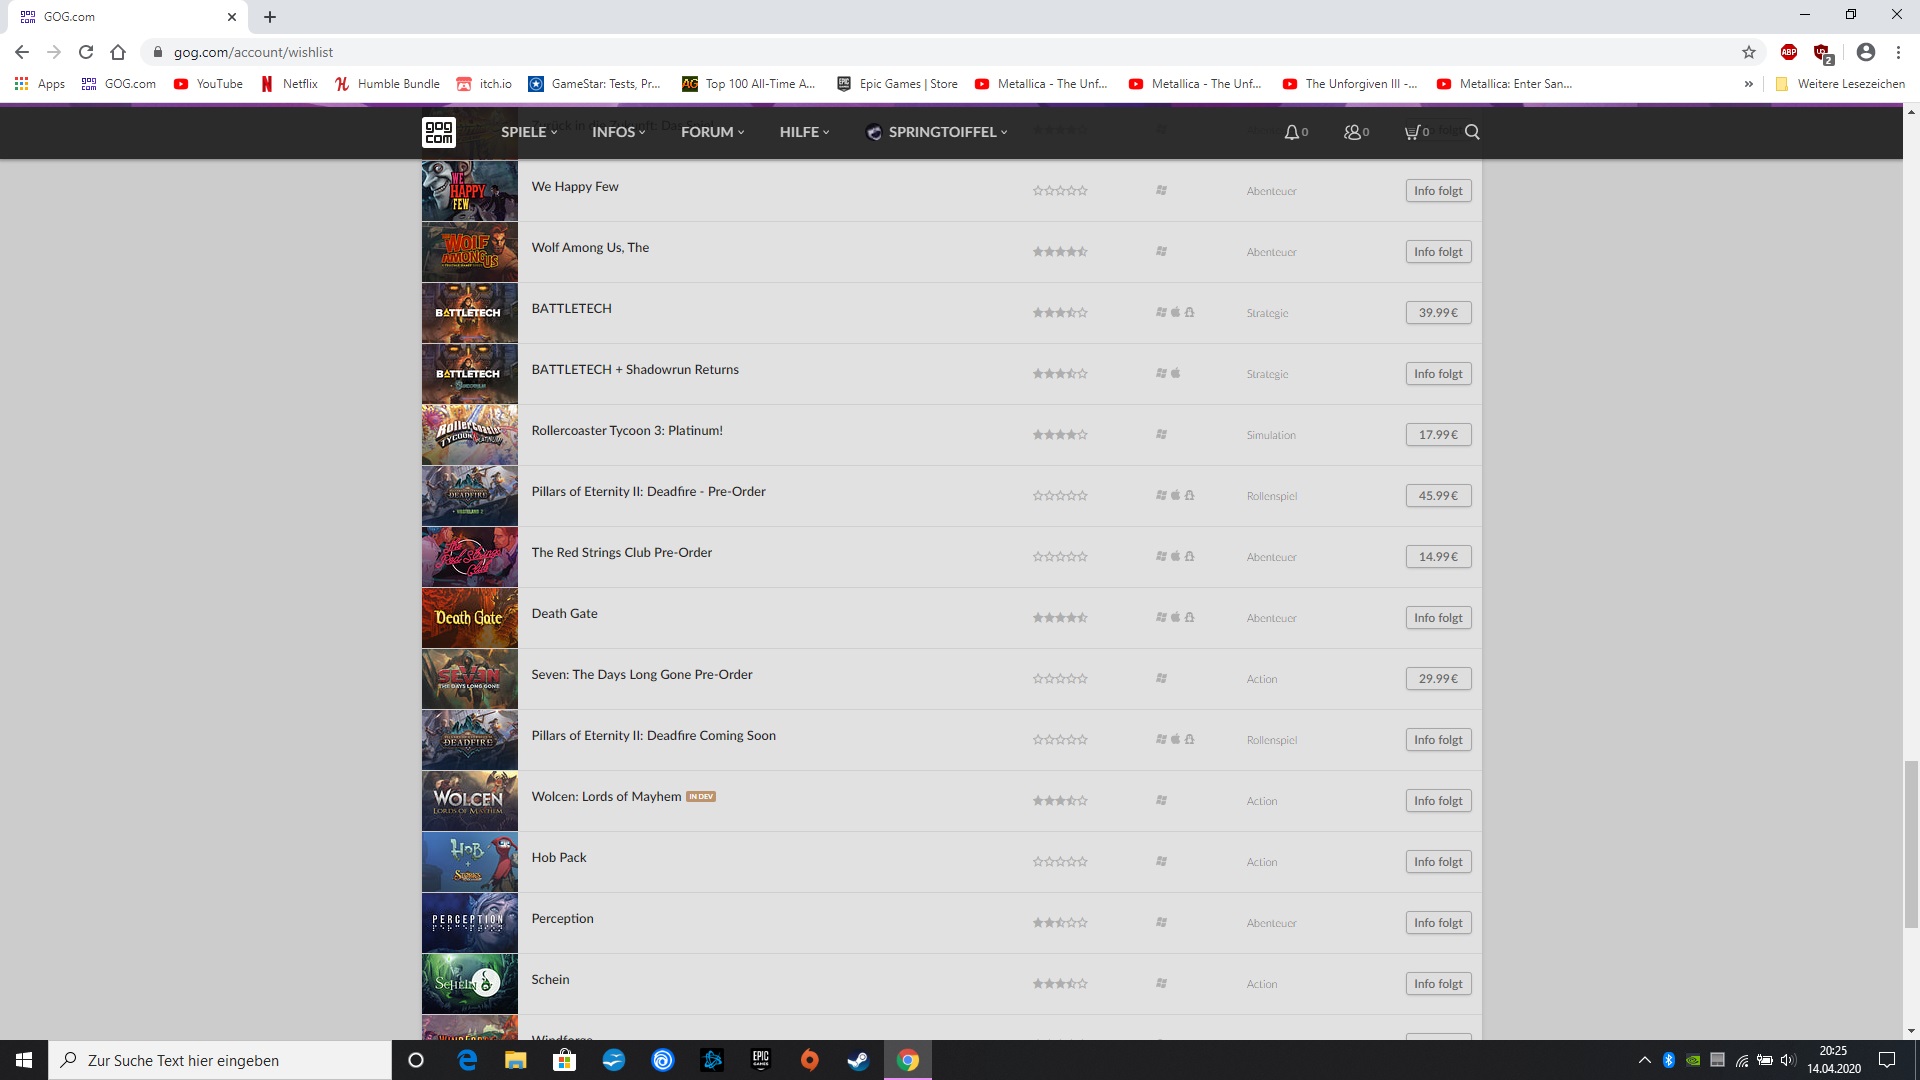Click Info folgt button for We Happy Few
1920x1080 pixels.
tap(1438, 191)
